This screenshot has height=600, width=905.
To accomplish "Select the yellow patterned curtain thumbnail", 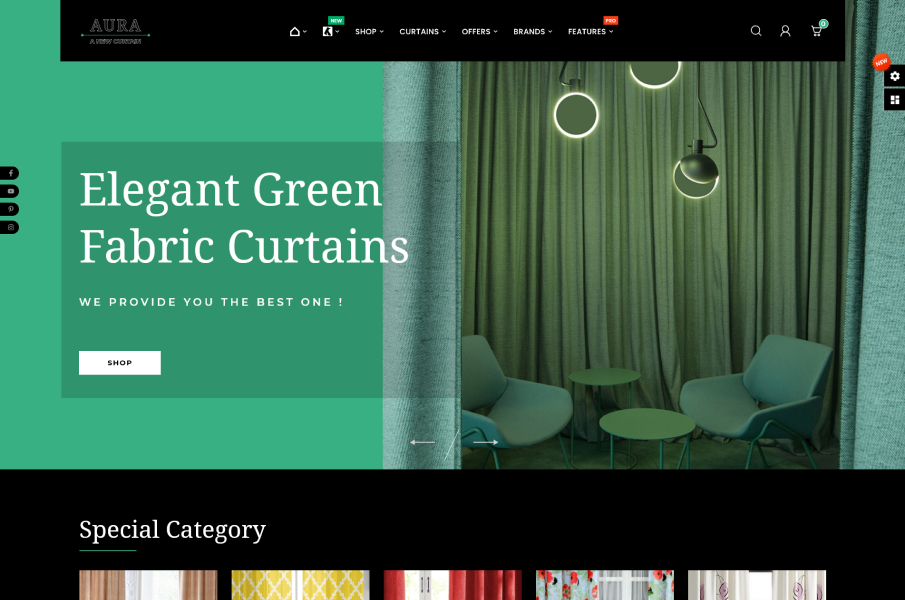I will pyautogui.click(x=300, y=585).
